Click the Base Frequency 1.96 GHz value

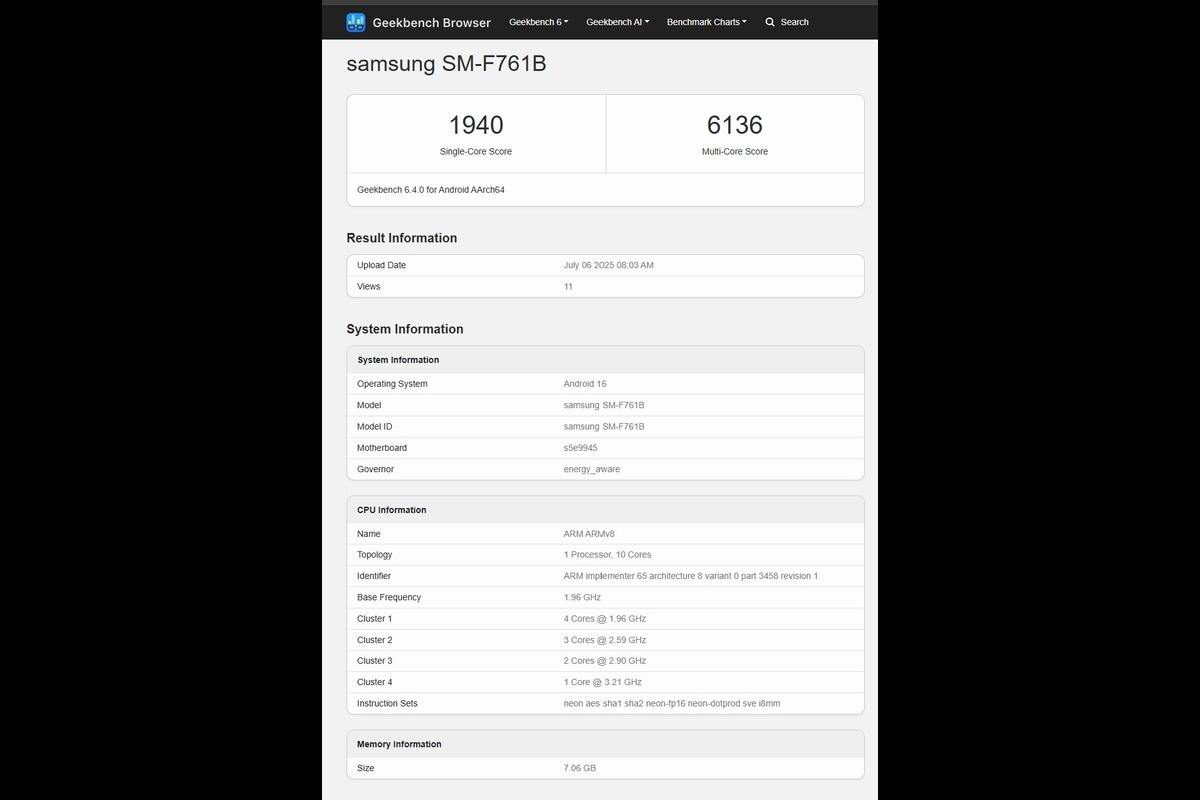(x=582, y=598)
